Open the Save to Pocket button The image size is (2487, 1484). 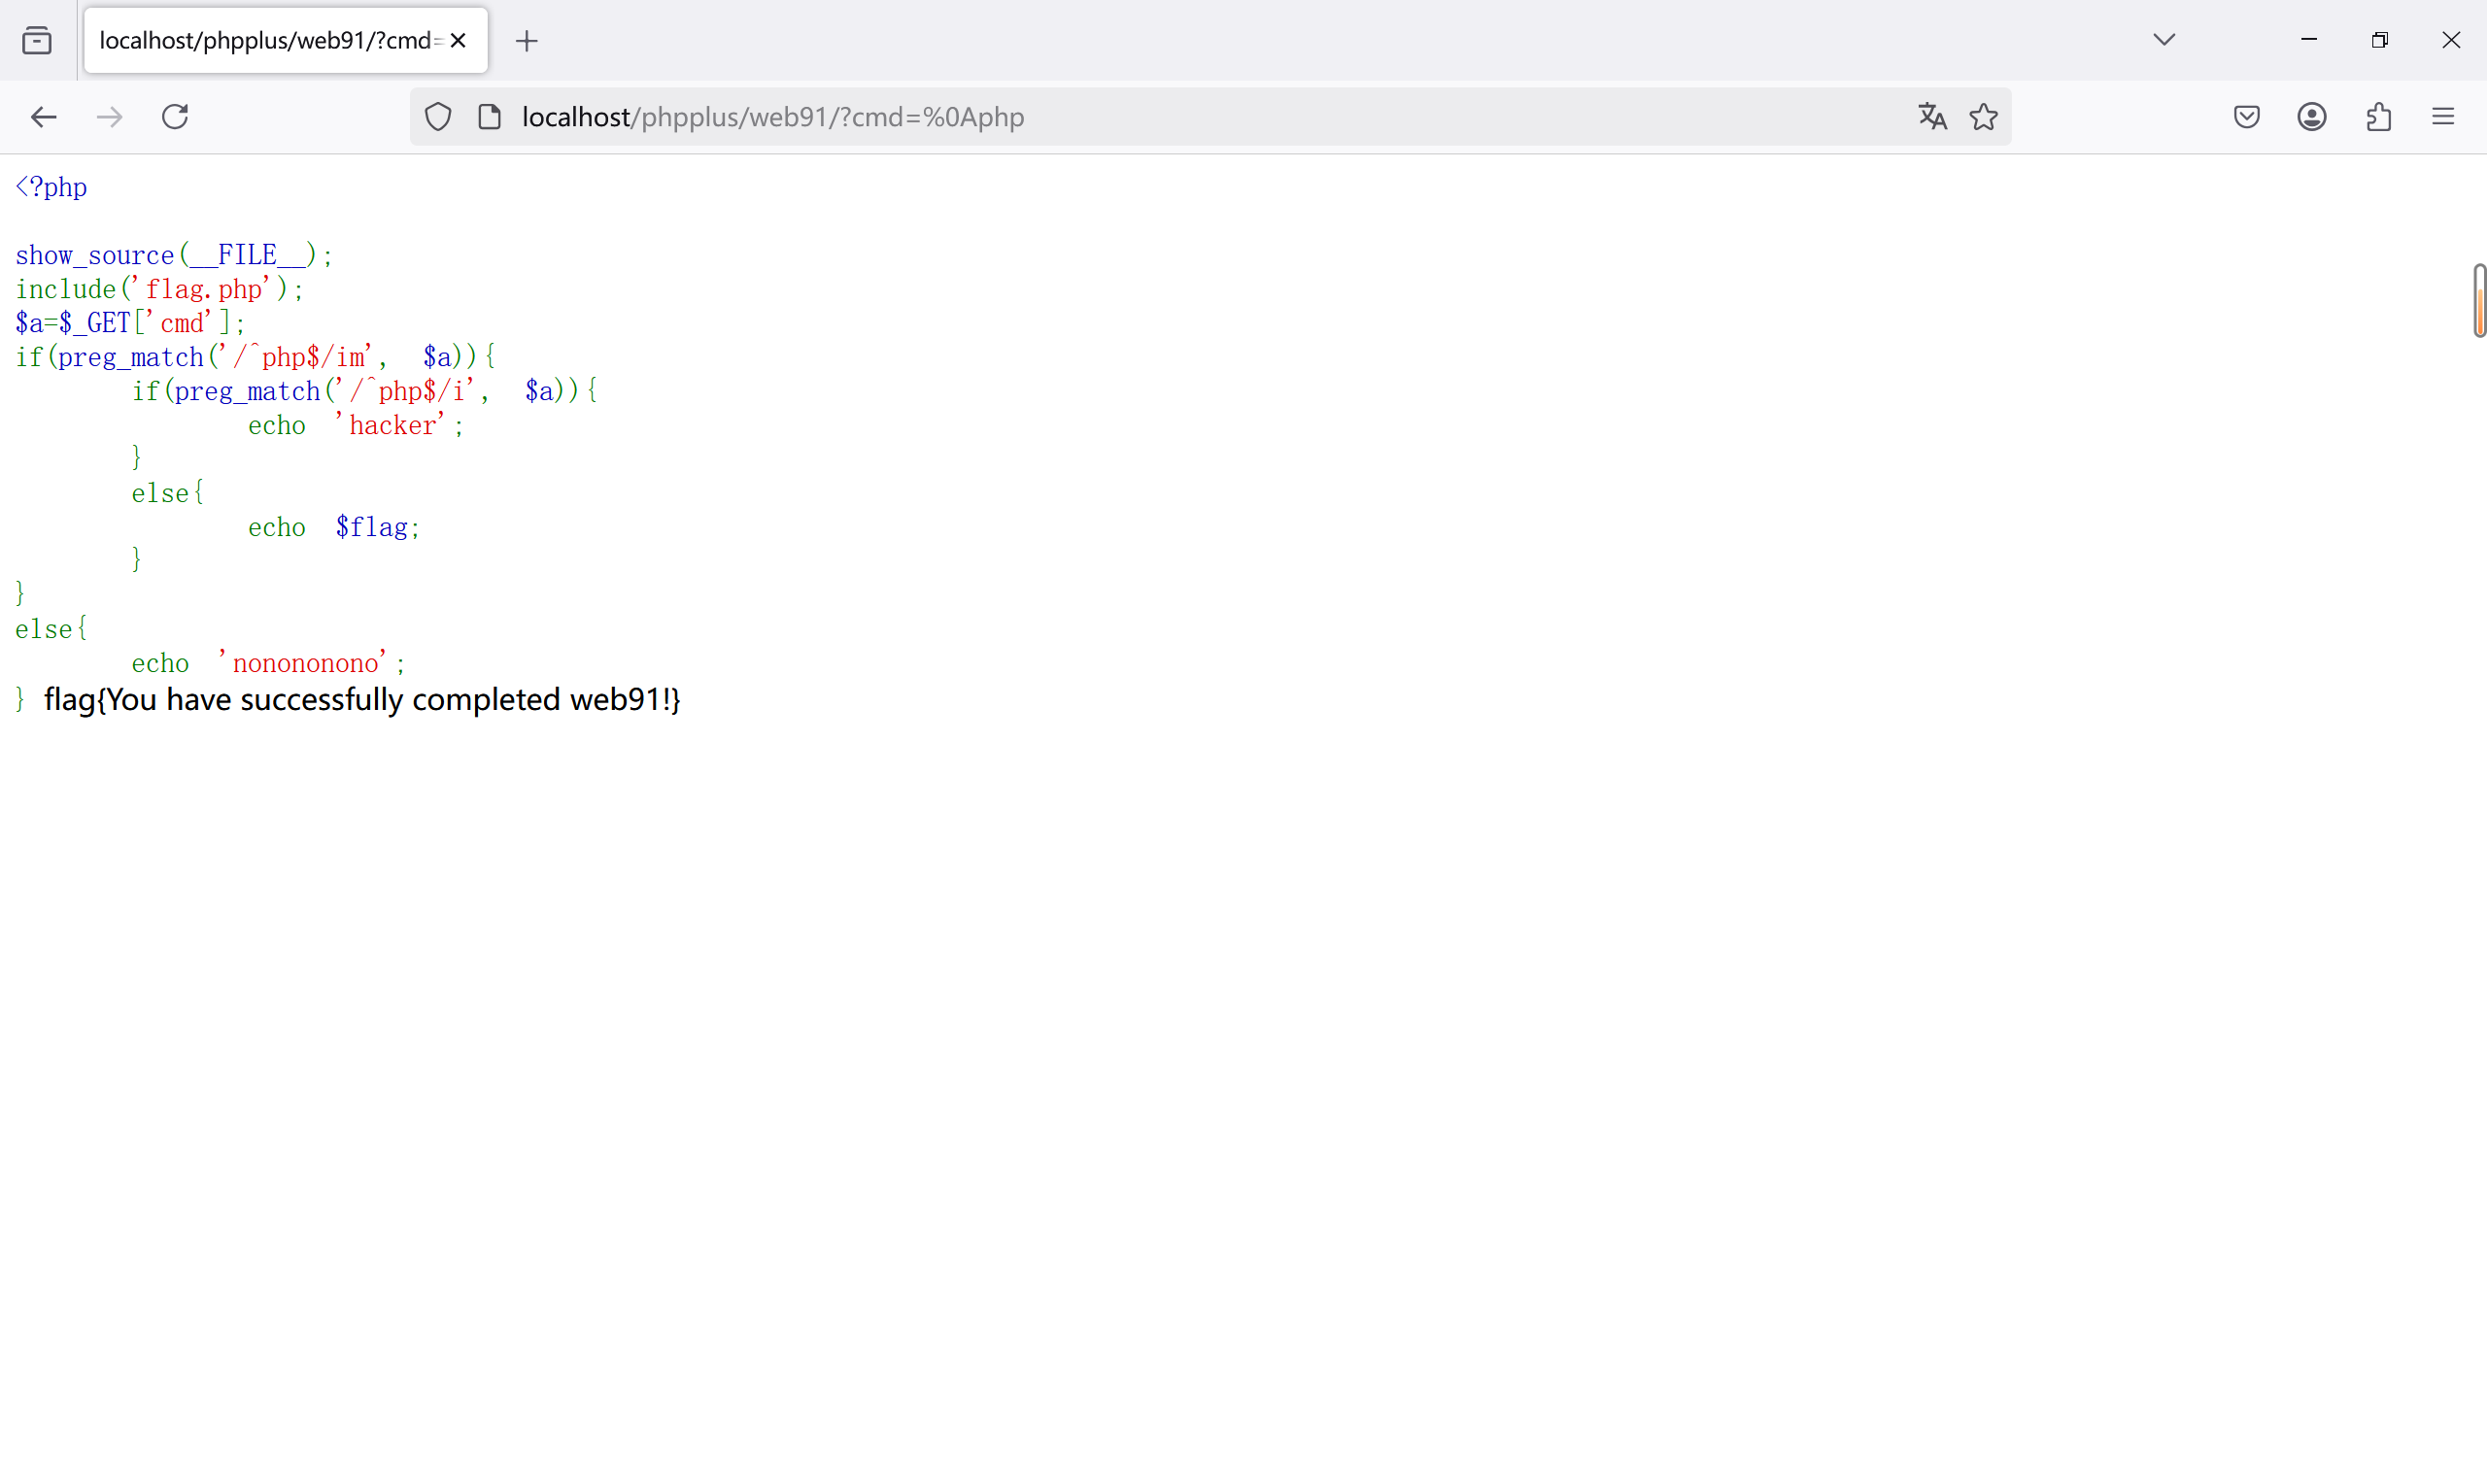[x=2246, y=117]
